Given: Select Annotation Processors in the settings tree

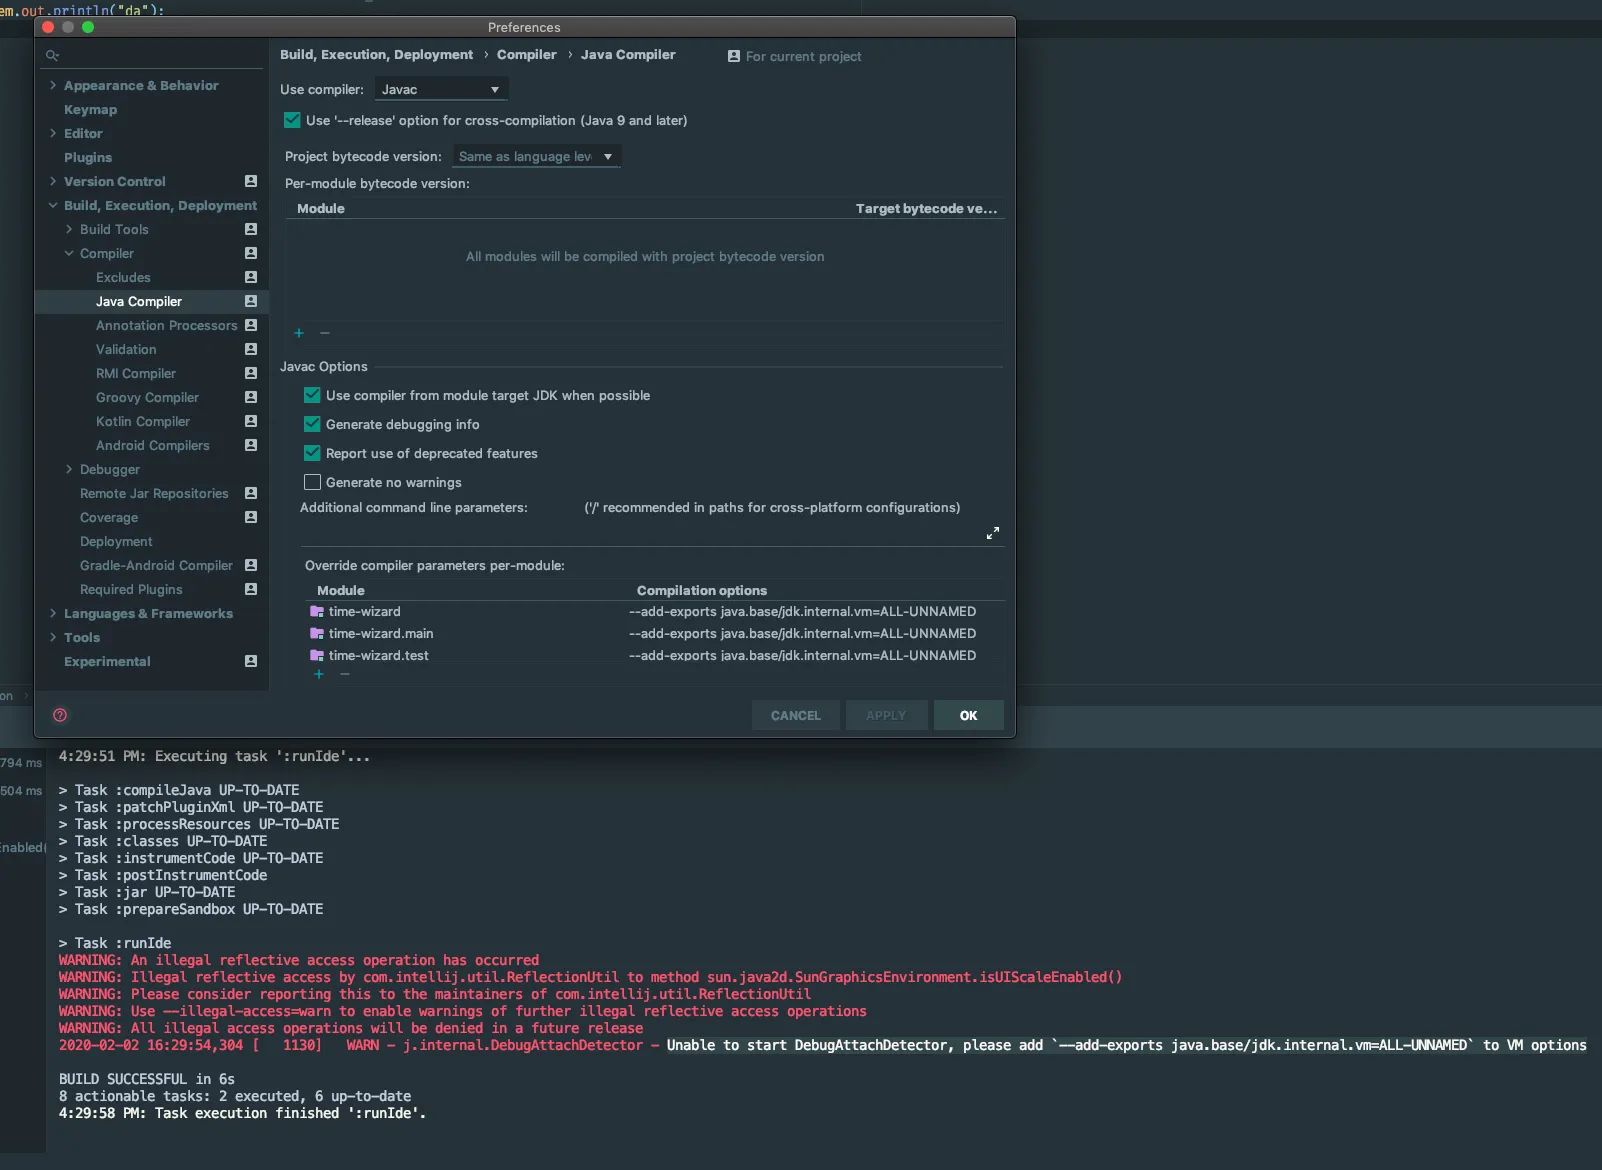Looking at the screenshot, I should [166, 325].
